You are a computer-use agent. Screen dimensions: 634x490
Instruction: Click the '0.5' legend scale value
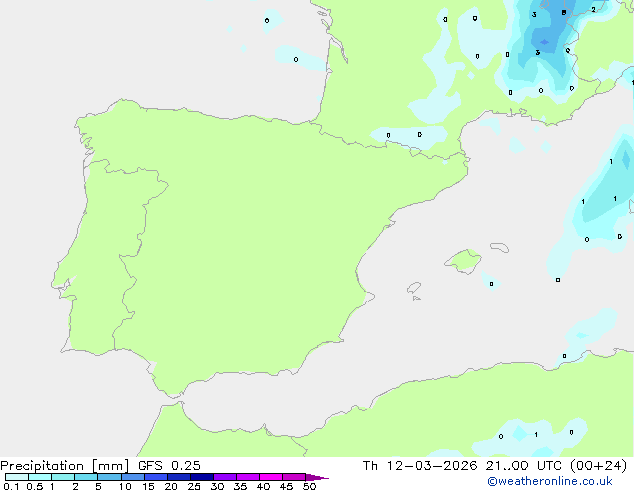(x=35, y=486)
